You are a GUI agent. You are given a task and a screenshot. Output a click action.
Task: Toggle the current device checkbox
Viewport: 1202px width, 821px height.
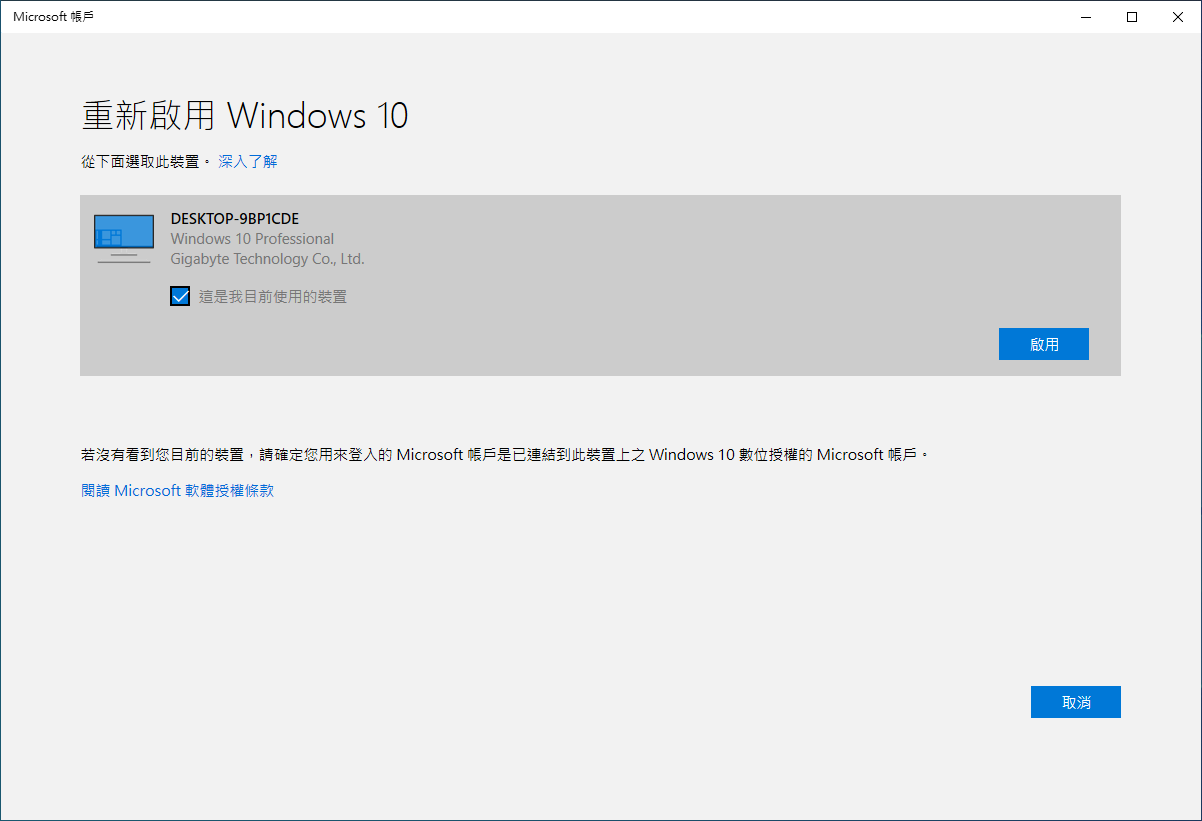click(x=180, y=296)
